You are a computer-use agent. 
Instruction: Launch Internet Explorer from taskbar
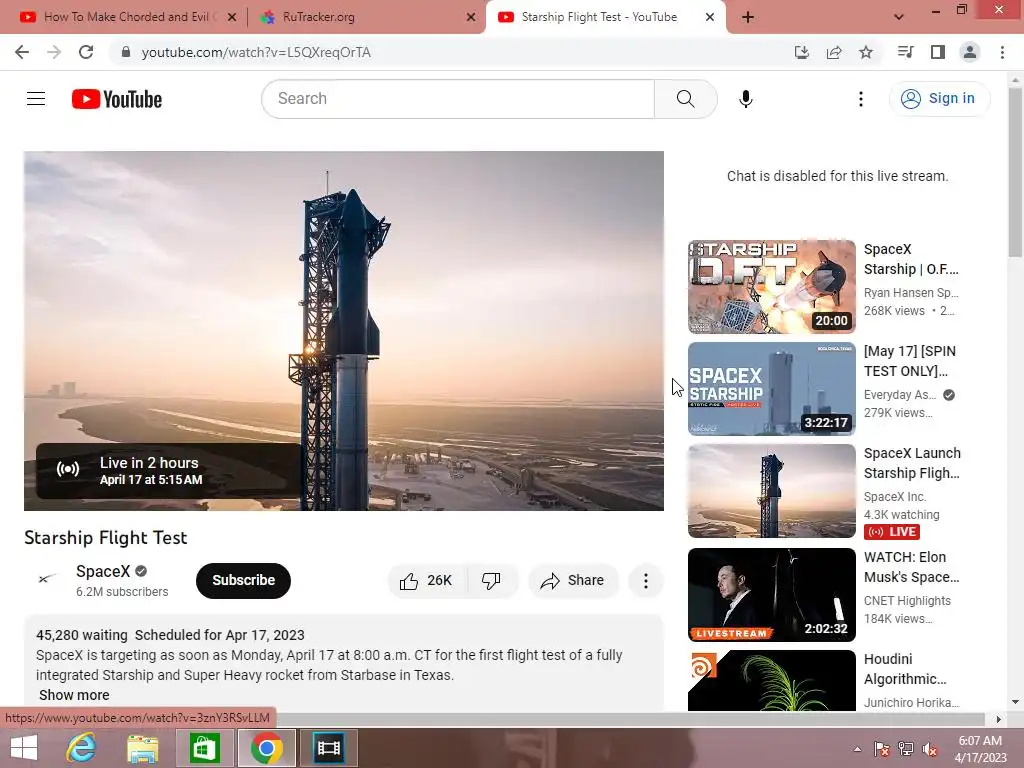[x=82, y=748]
